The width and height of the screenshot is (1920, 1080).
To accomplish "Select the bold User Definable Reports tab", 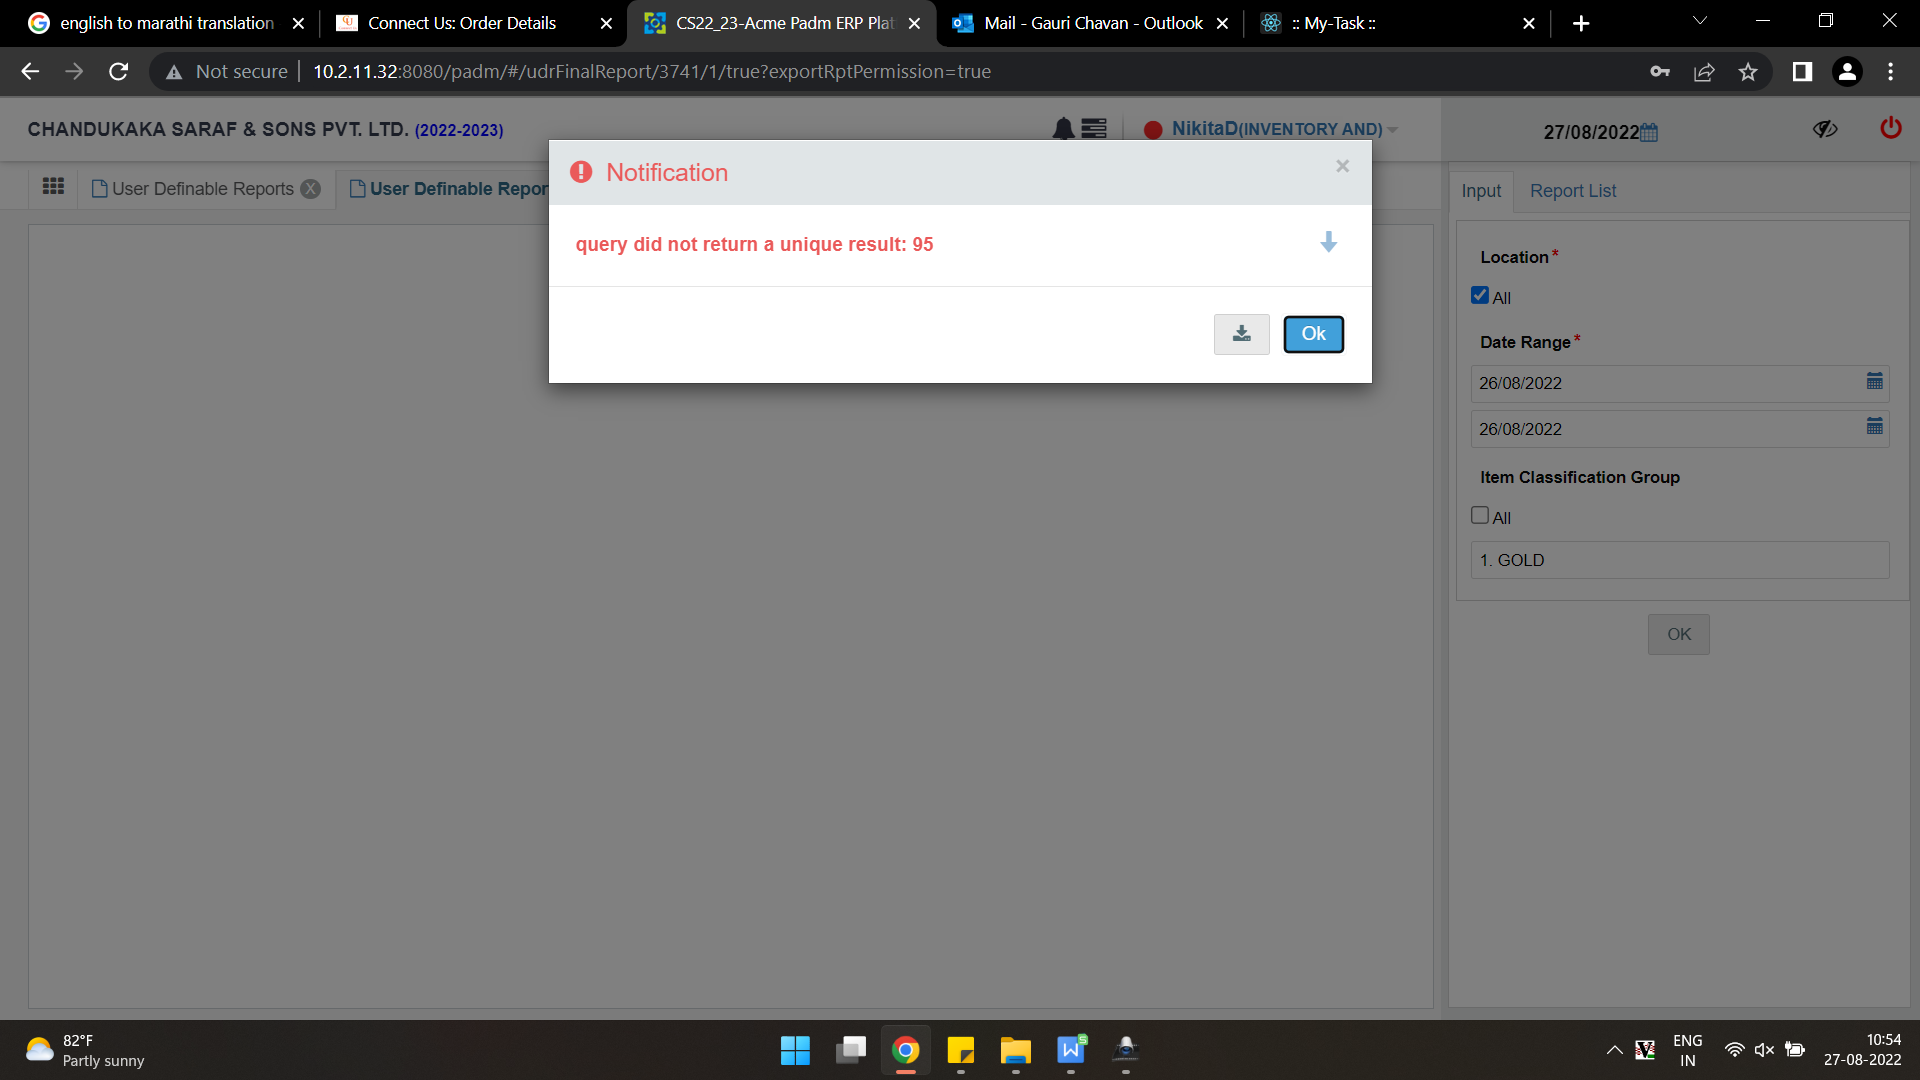I will (x=449, y=189).
